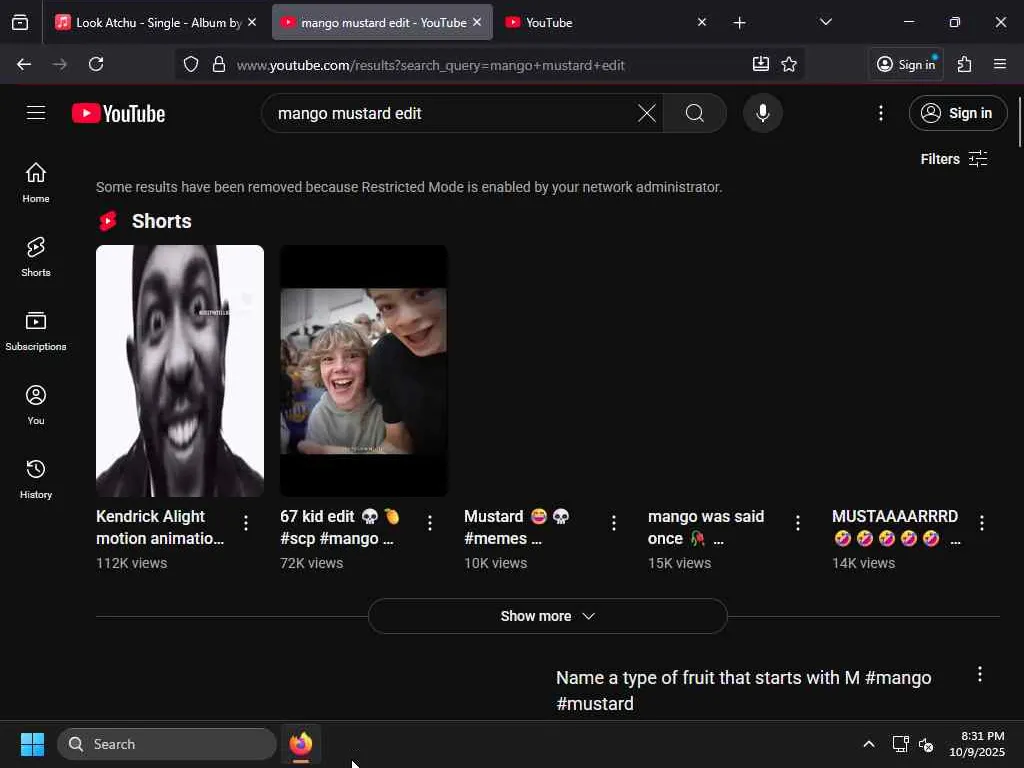Screen dimensions: 1024x768
Task: Open options for Mustard #memes short
Action: [x=614, y=522]
